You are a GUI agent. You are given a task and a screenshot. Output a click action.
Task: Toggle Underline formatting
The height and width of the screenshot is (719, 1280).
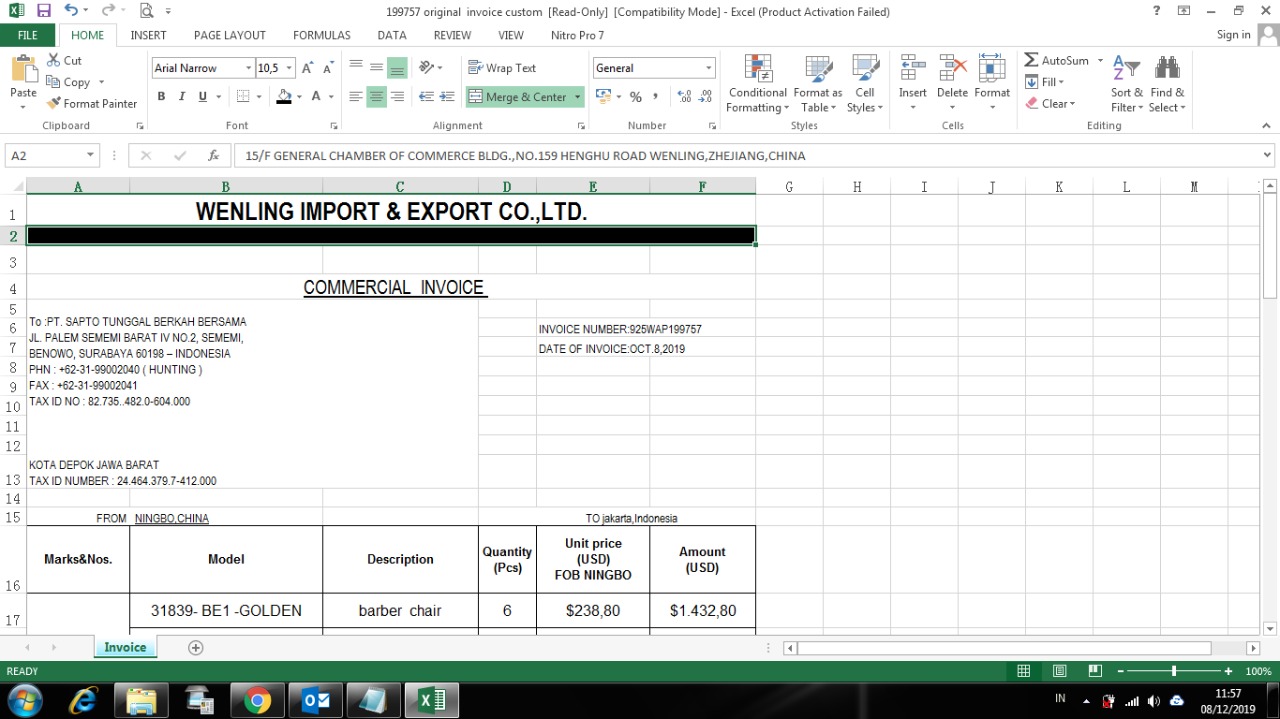203,97
